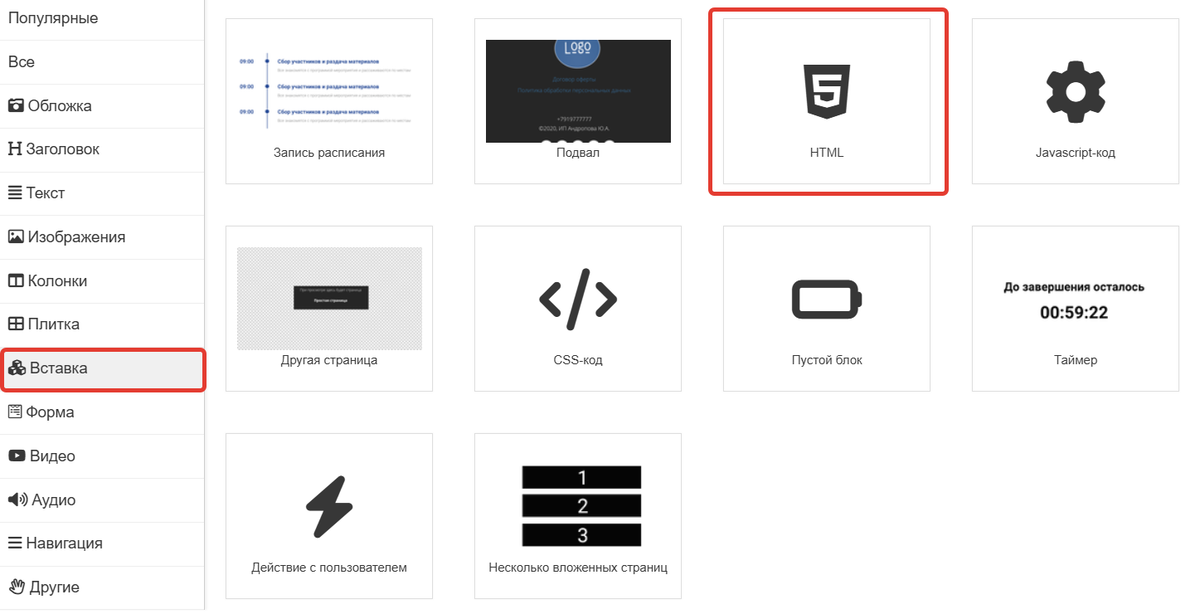Screen dimensions: 1200x614
Task: Click the cubes icon beside Вставка
Action: tap(16, 368)
